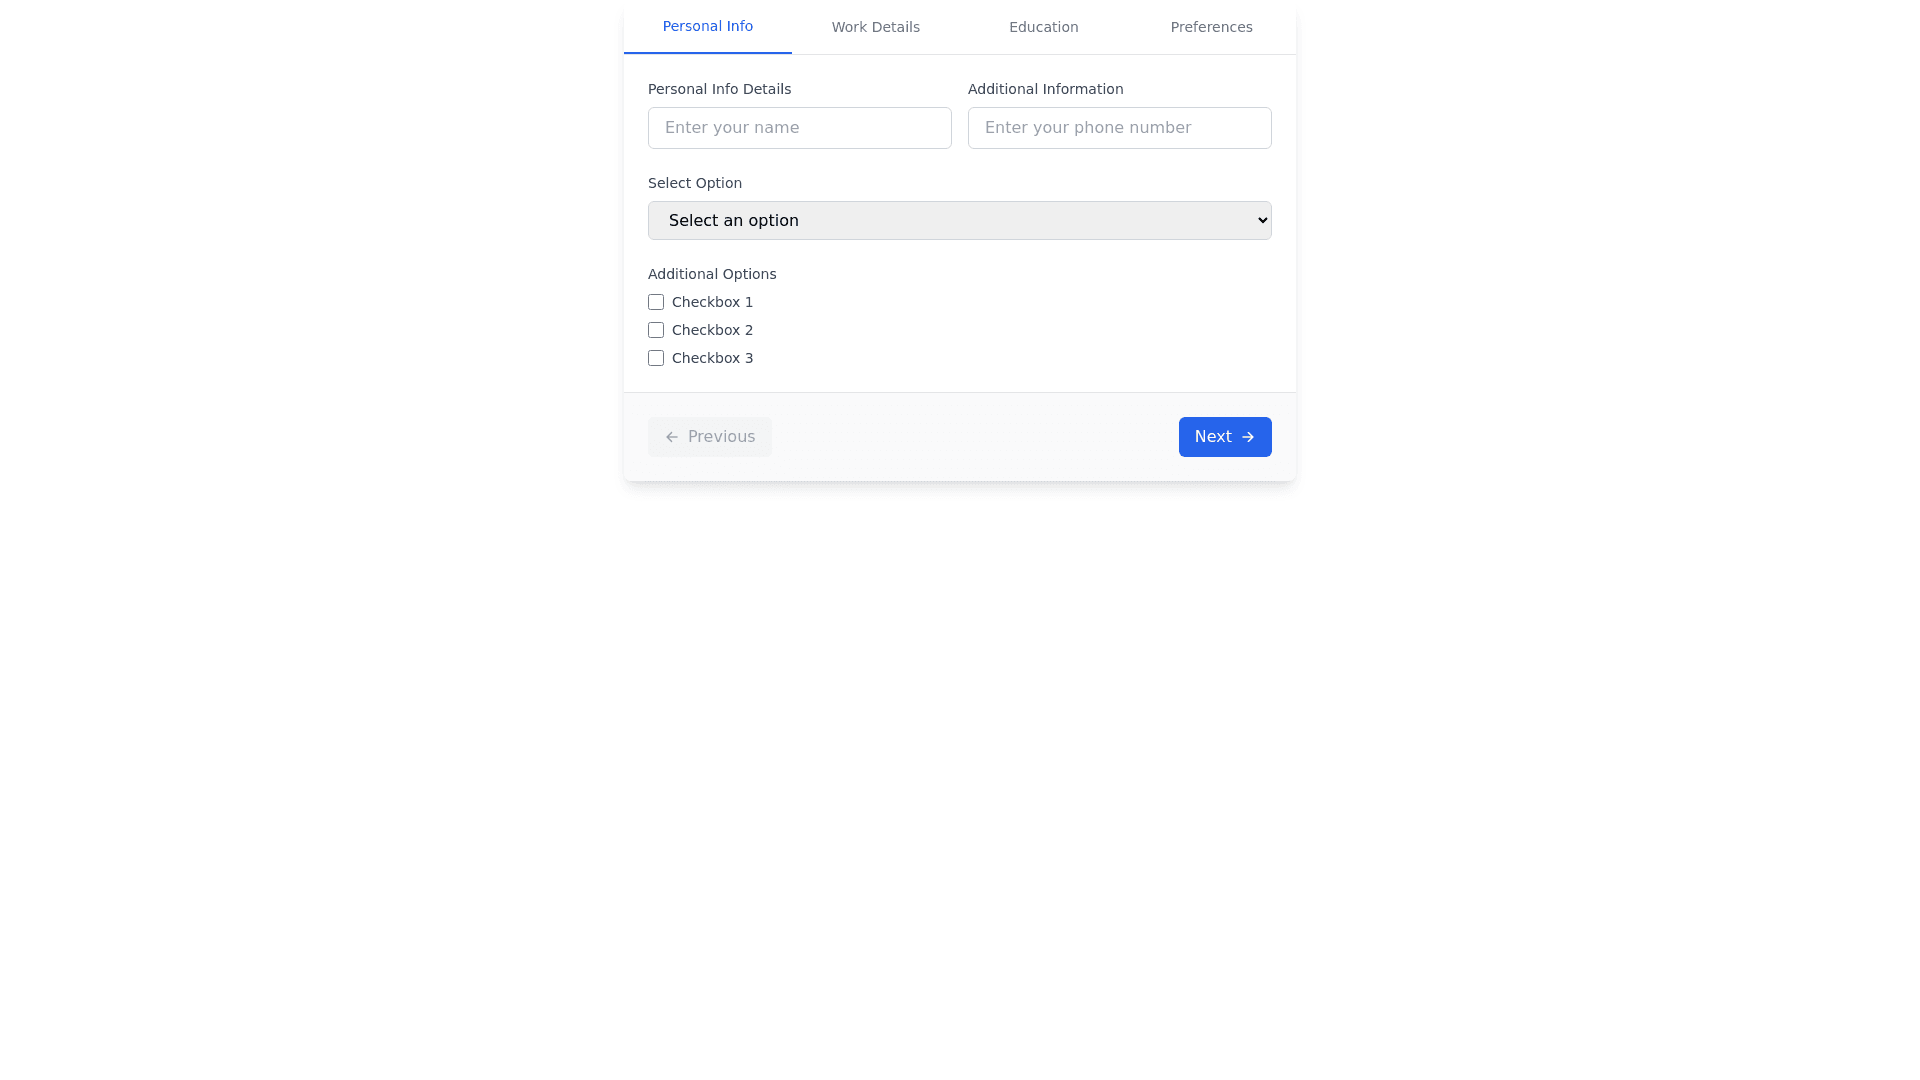The image size is (1920, 1080).
Task: Enable the Checkbox 2 box
Action: [x=656, y=330]
